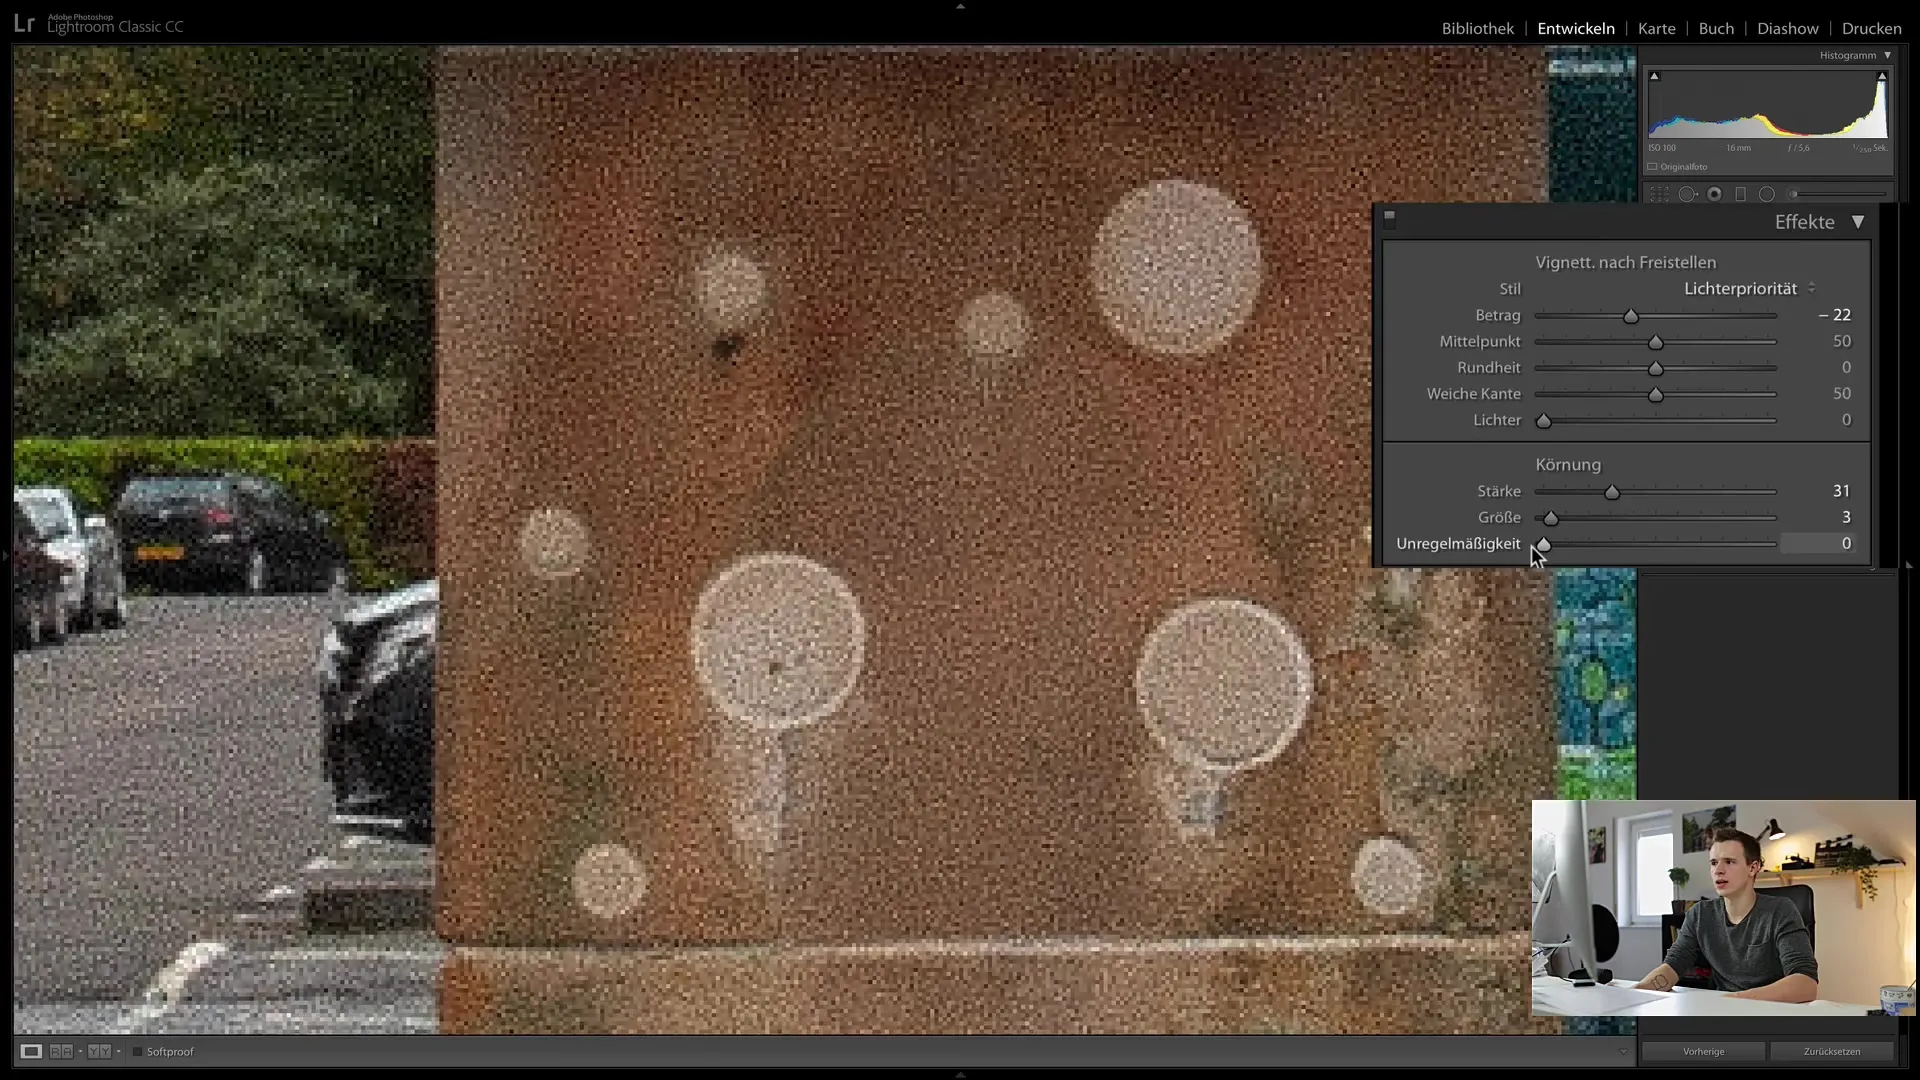Open the Bibliothek module
This screenshot has width=1920, height=1080.
[x=1477, y=28]
